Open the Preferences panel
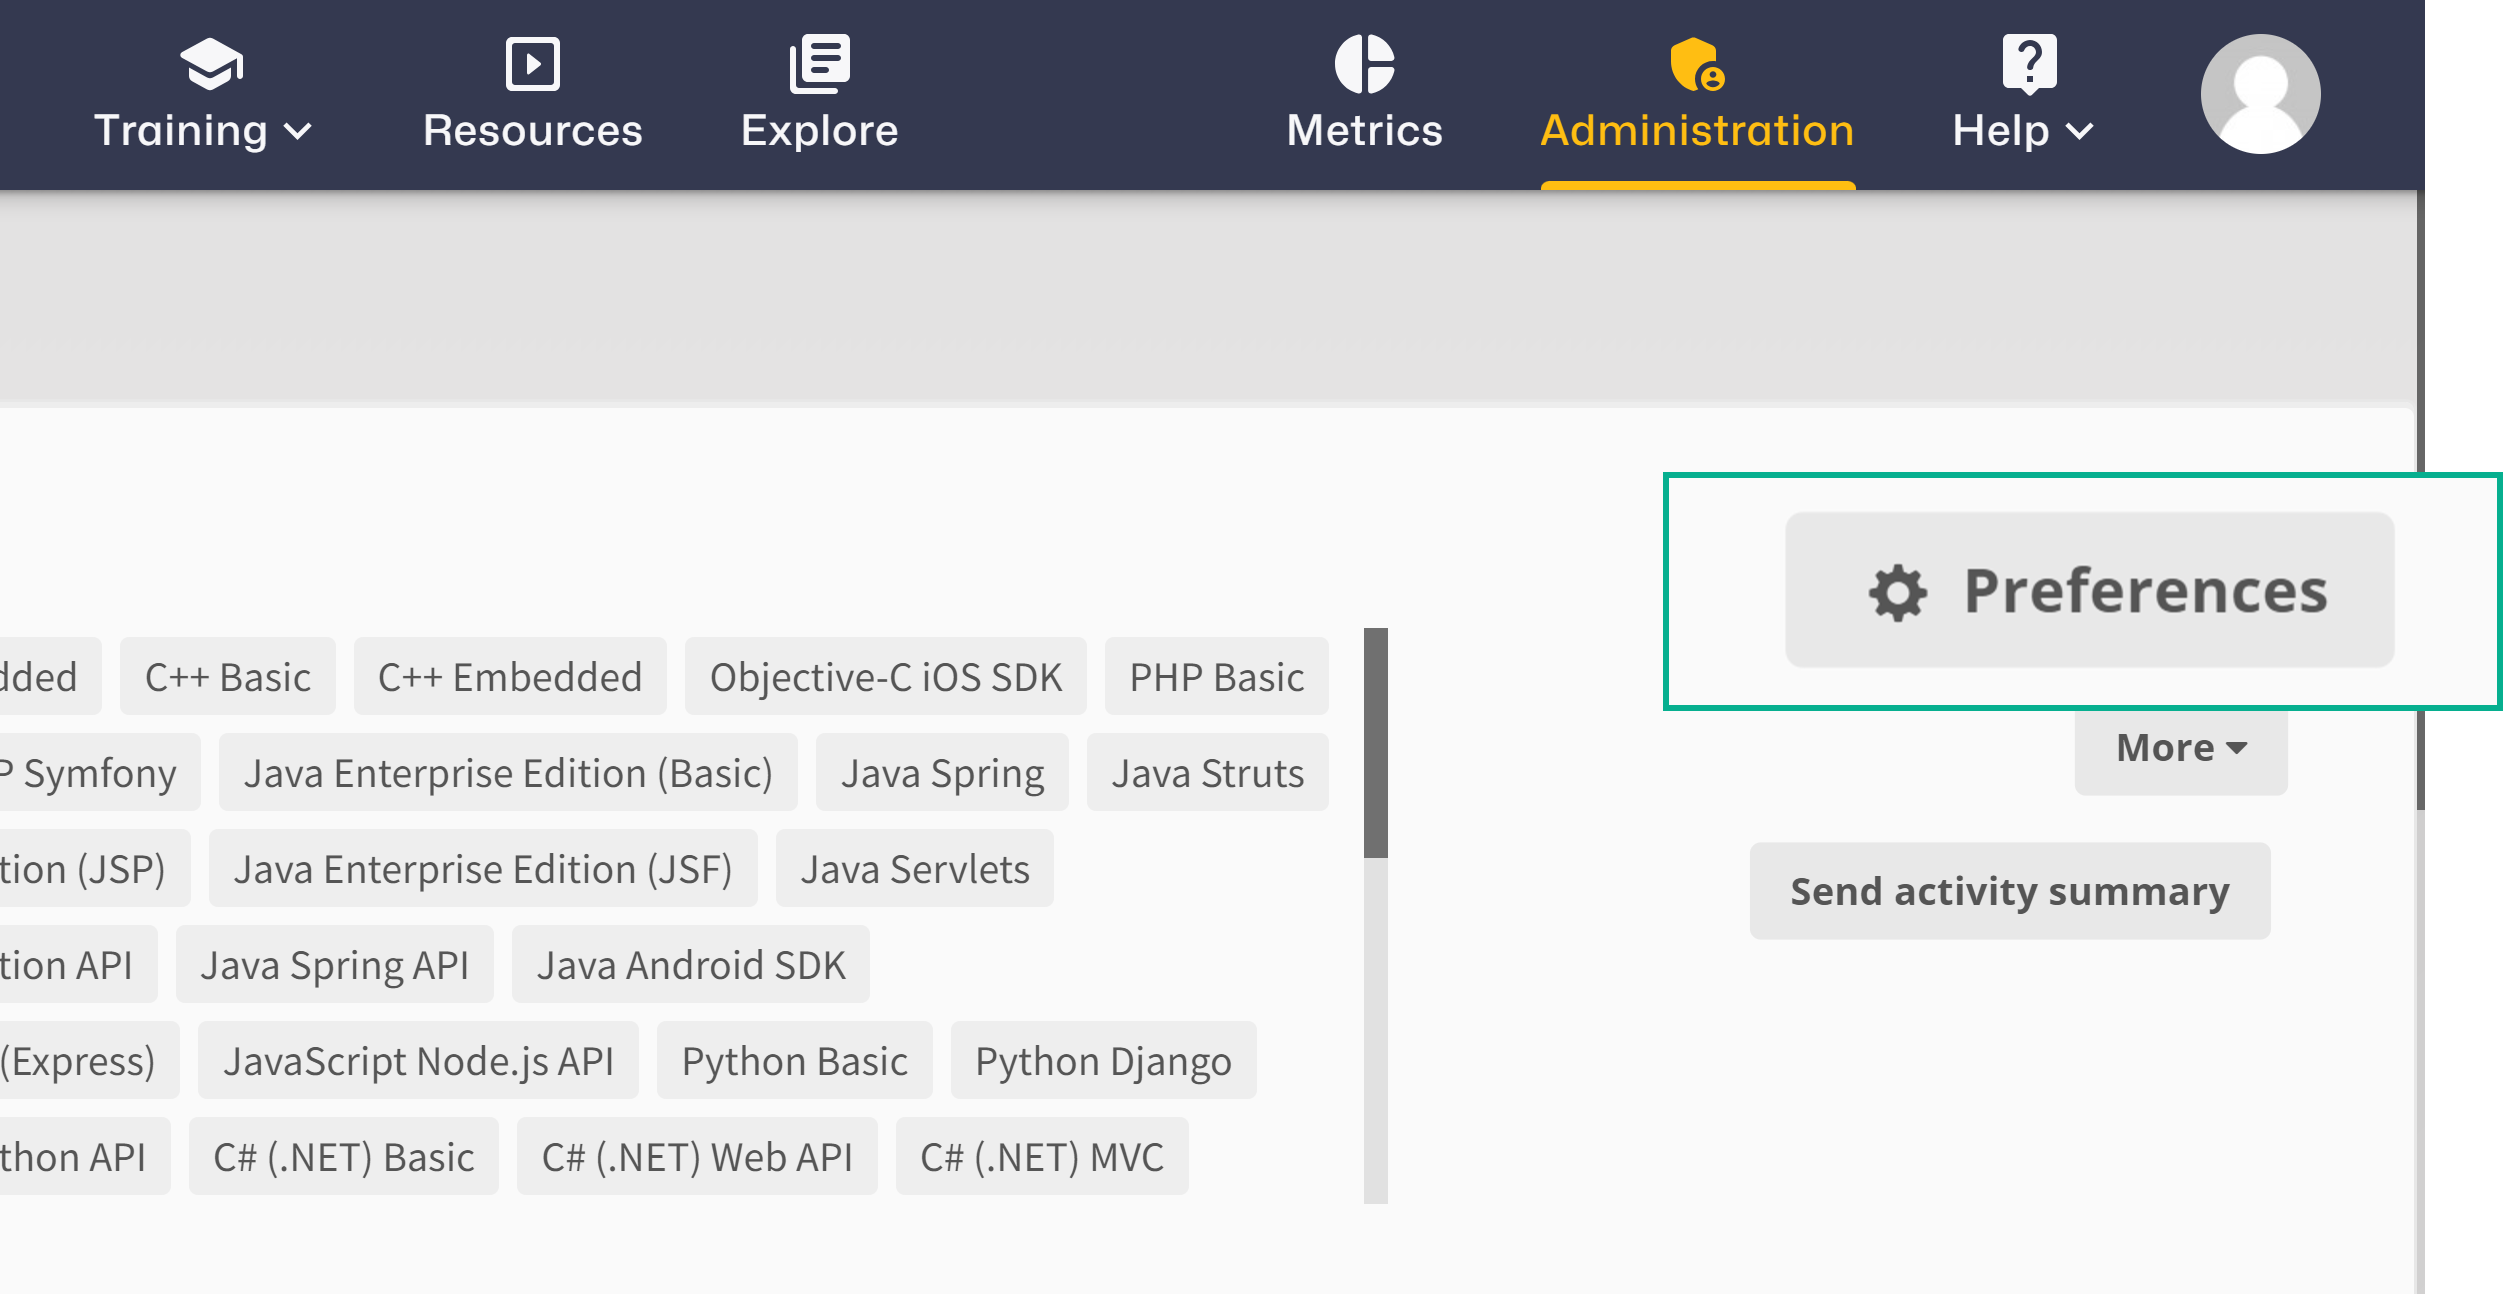 point(2090,591)
